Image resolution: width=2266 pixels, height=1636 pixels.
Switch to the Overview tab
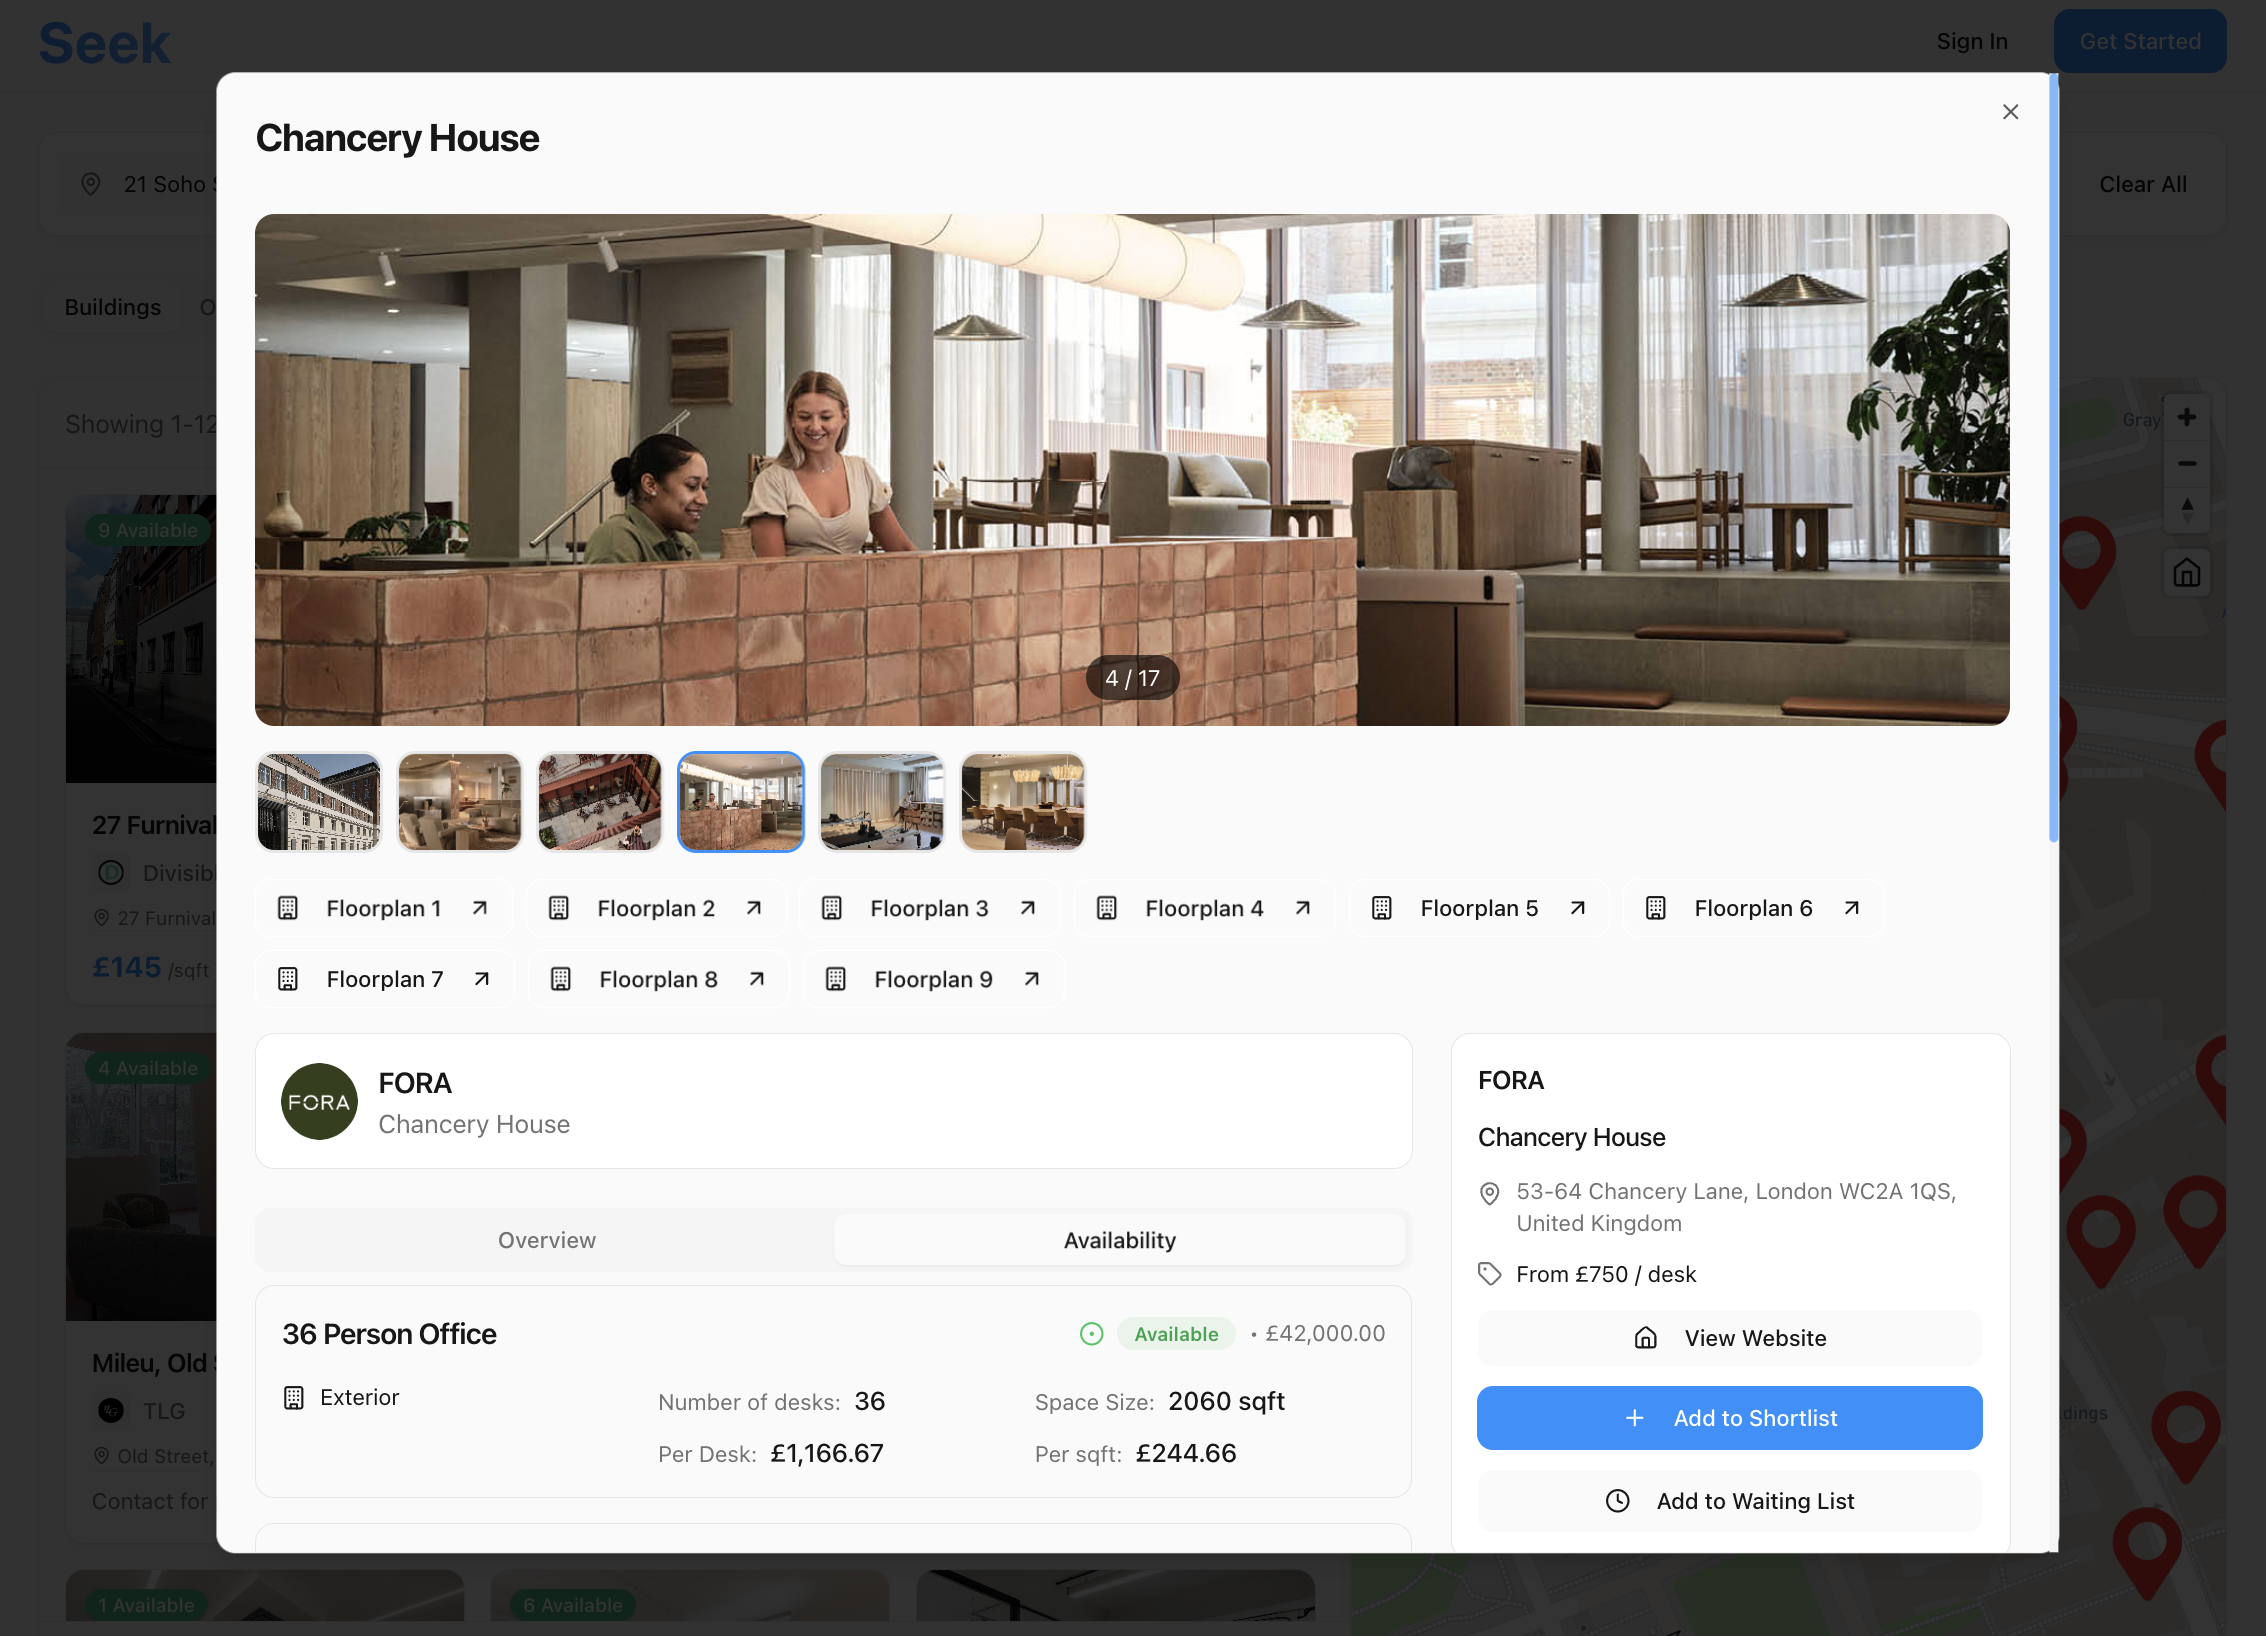tap(546, 1240)
